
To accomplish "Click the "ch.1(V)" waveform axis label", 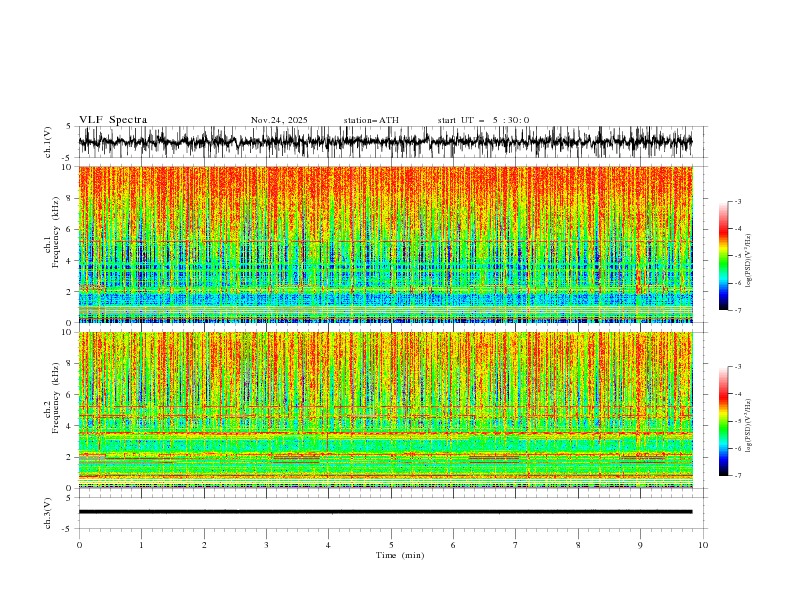I will click(x=48, y=142).
